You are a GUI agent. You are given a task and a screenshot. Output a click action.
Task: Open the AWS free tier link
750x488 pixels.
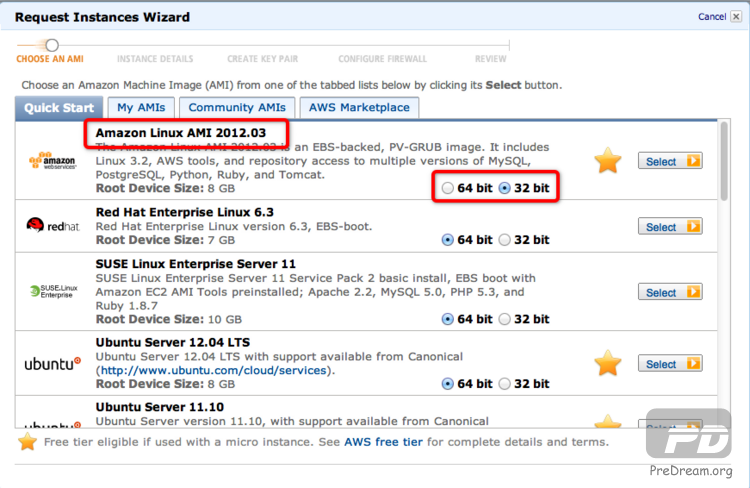[383, 442]
